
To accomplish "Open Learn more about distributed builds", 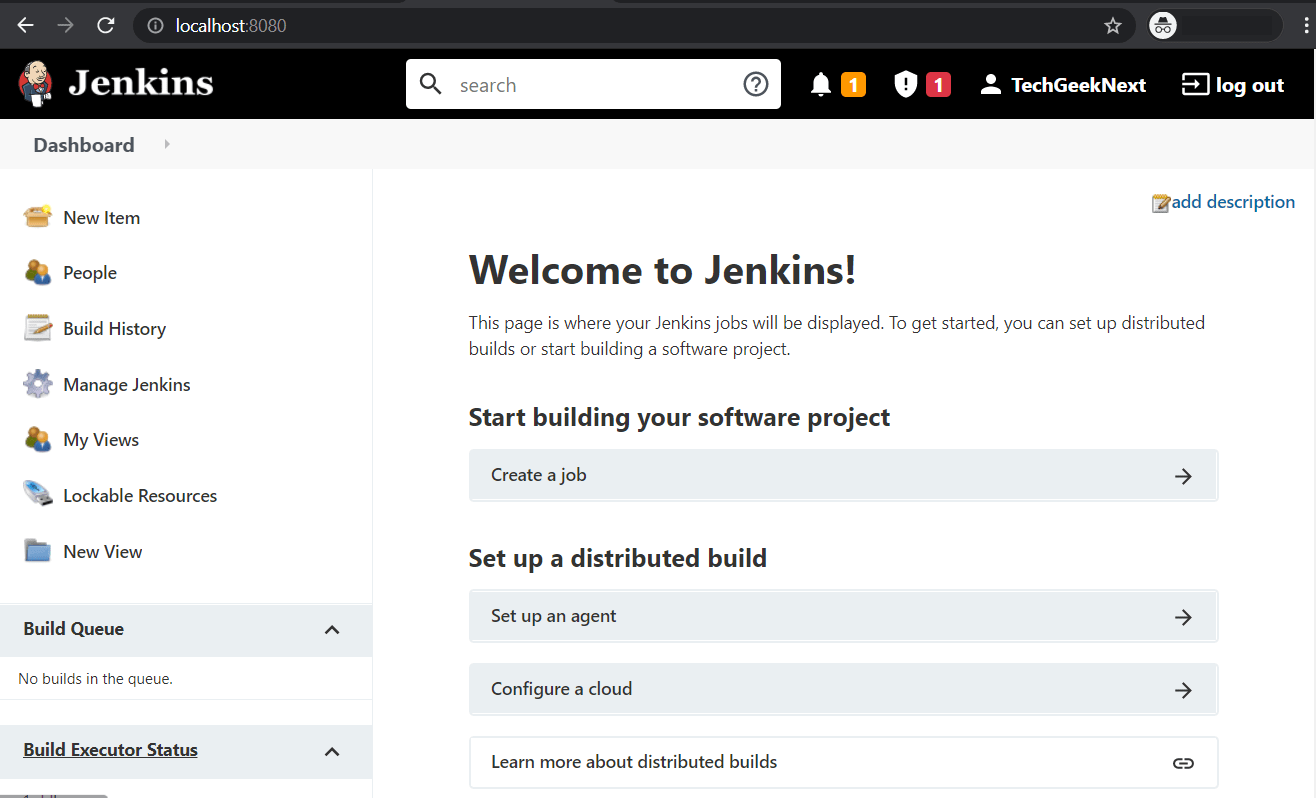I will click(843, 762).
